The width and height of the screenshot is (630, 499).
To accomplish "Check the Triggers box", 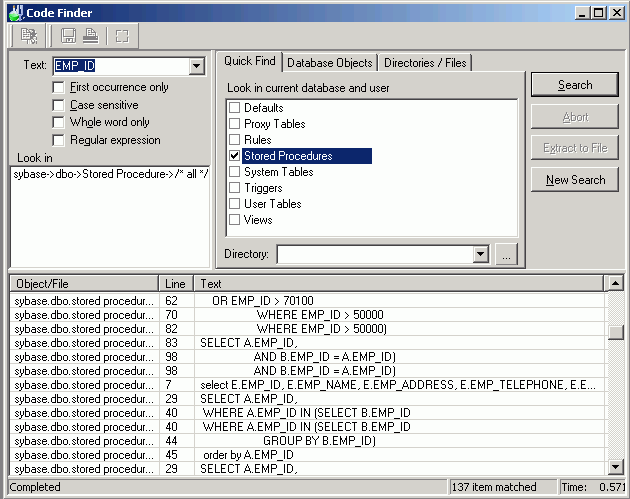I will click(x=234, y=188).
